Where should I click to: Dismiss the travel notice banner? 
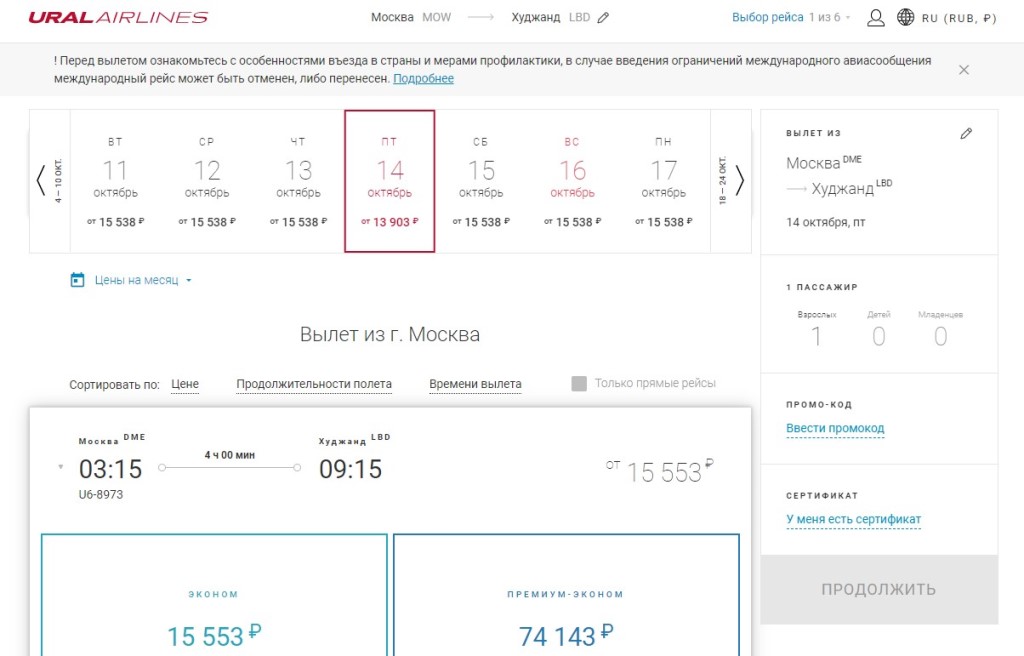pos(964,70)
